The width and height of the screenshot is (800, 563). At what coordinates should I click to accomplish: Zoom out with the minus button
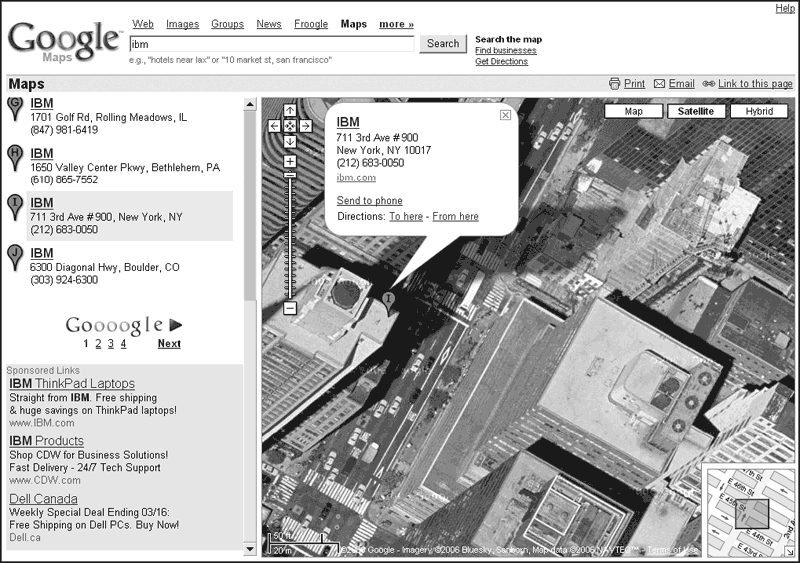tap(290, 308)
